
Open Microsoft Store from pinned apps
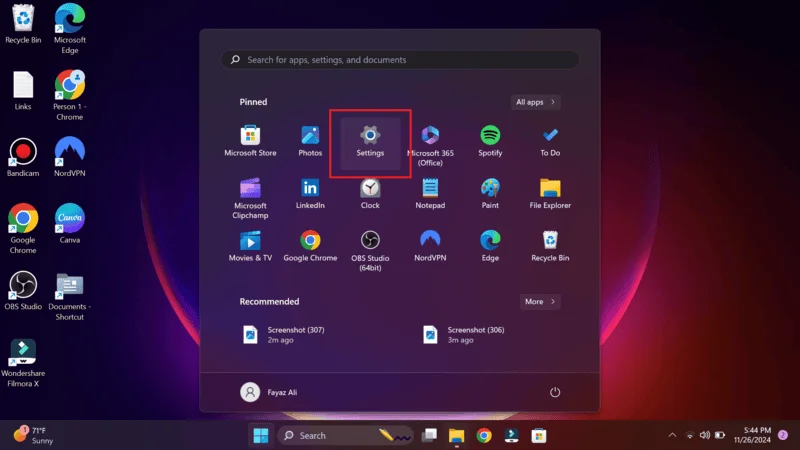(x=250, y=141)
